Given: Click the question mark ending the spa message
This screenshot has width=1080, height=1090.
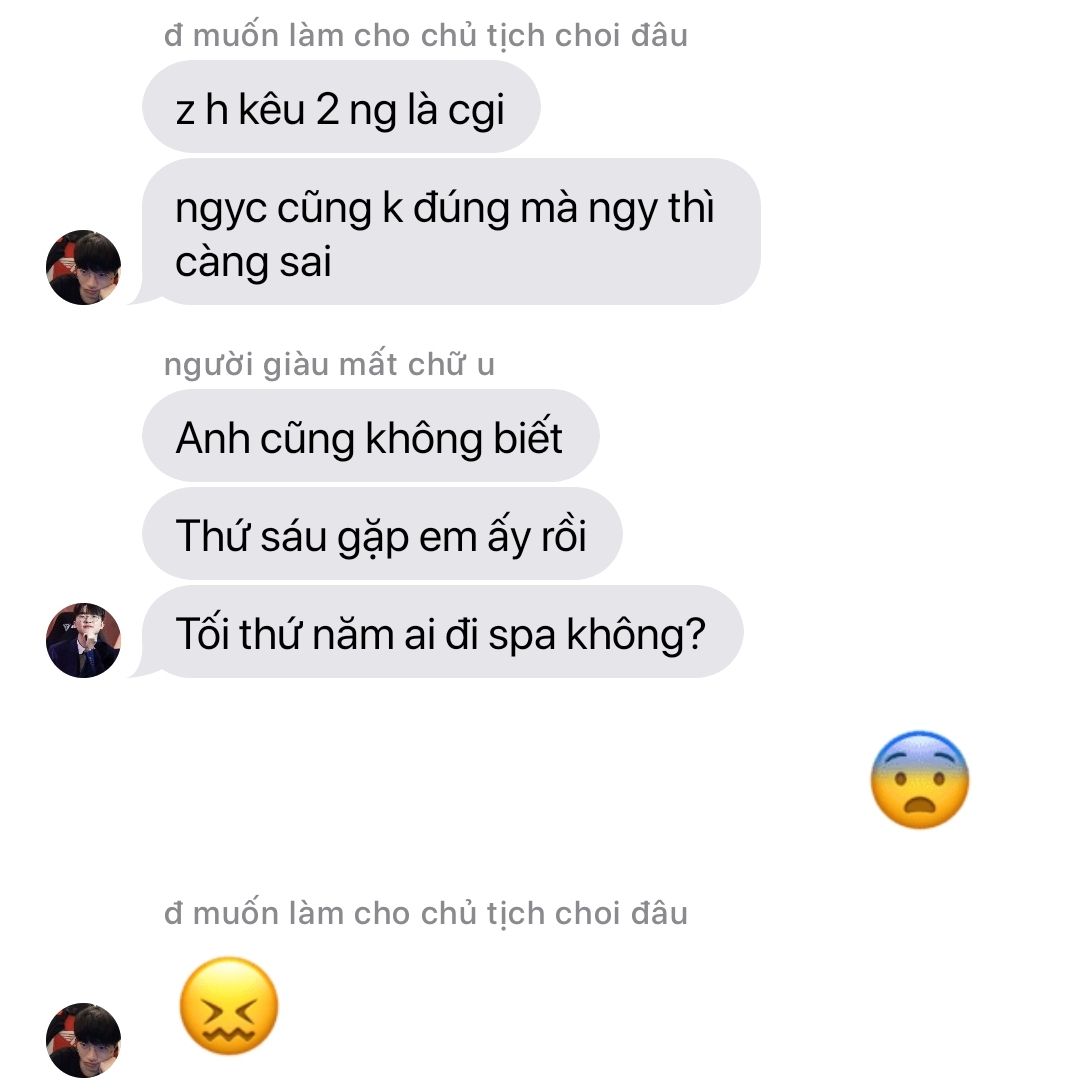Looking at the screenshot, I should tap(694, 634).
